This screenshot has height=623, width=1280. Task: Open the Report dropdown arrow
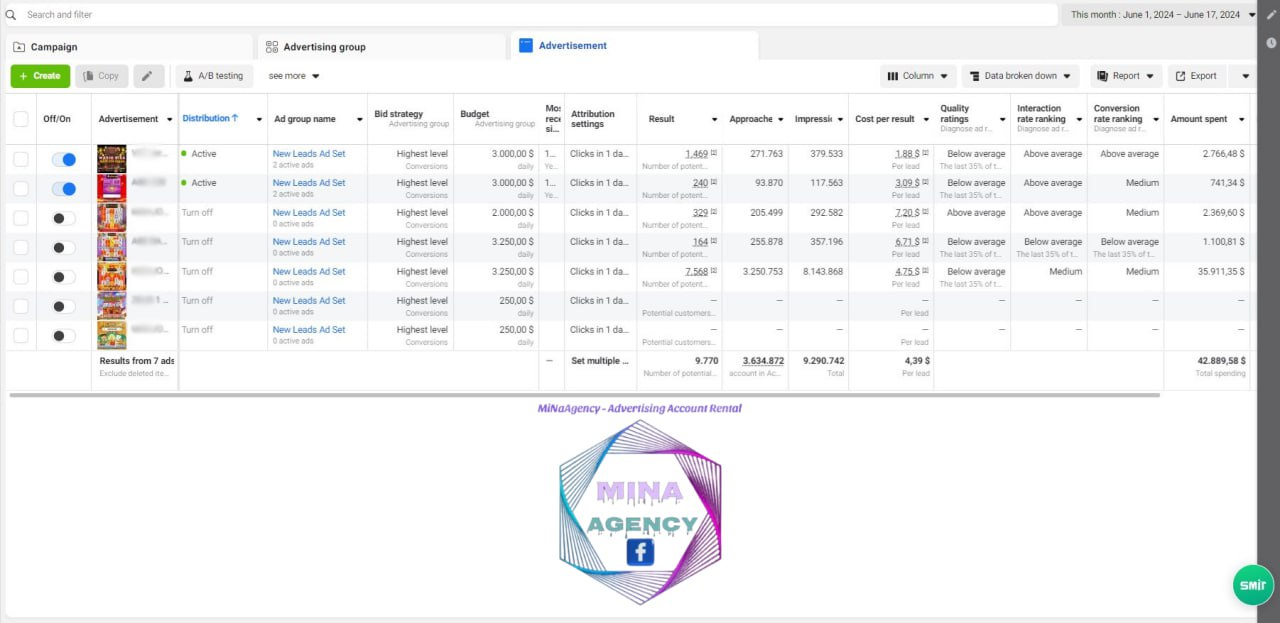click(x=1151, y=76)
